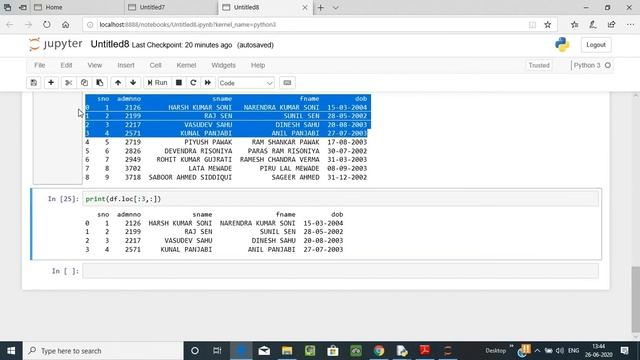
Task: Close the Untitled8 browser tab
Action: click(304, 7)
